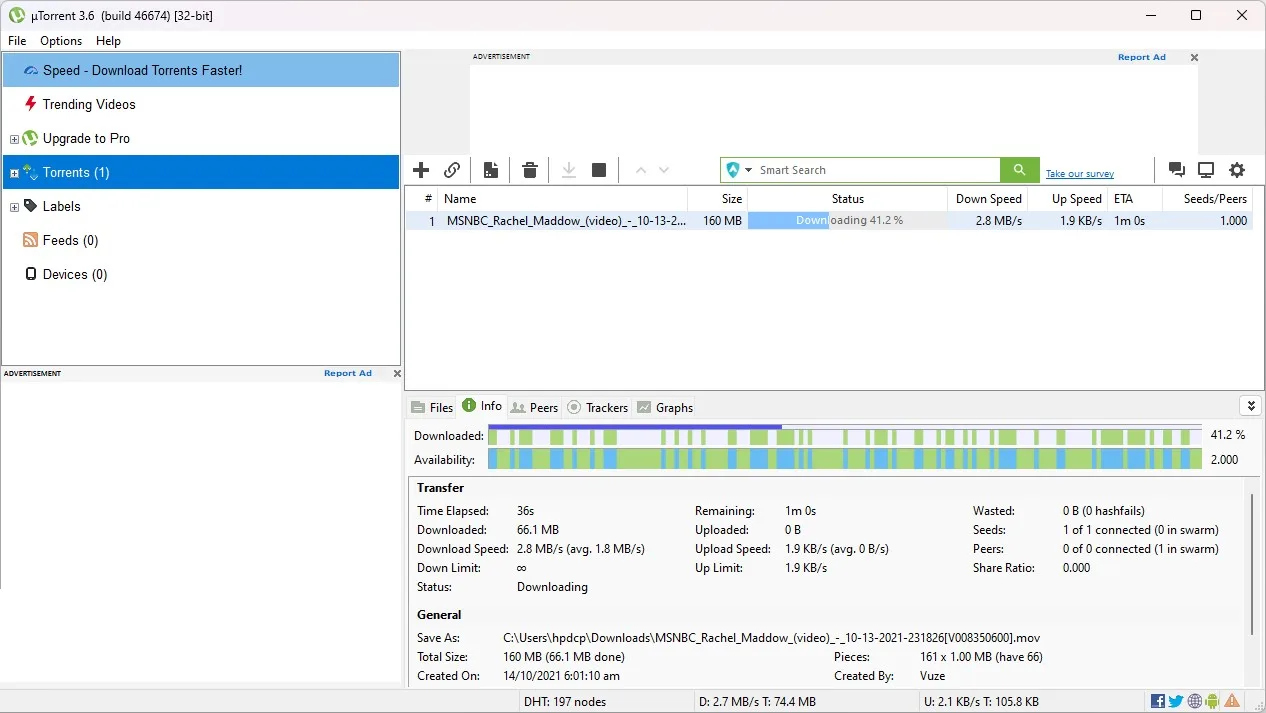Sort by Up Speed column header

click(x=1067, y=199)
